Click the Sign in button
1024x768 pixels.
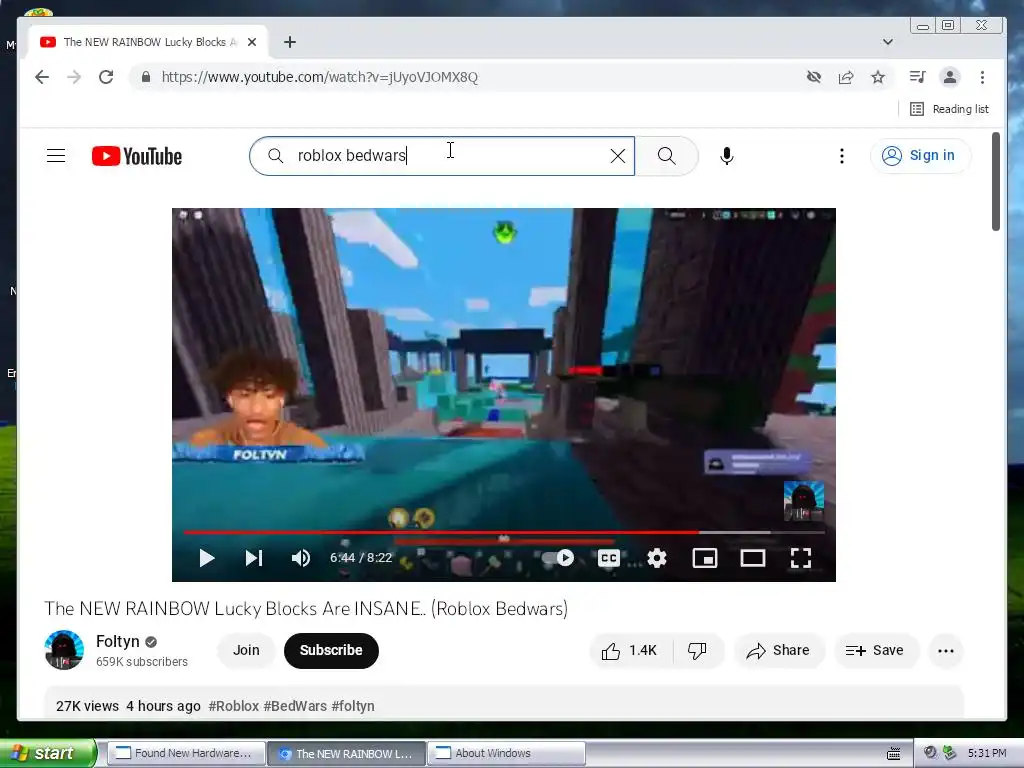(920, 155)
